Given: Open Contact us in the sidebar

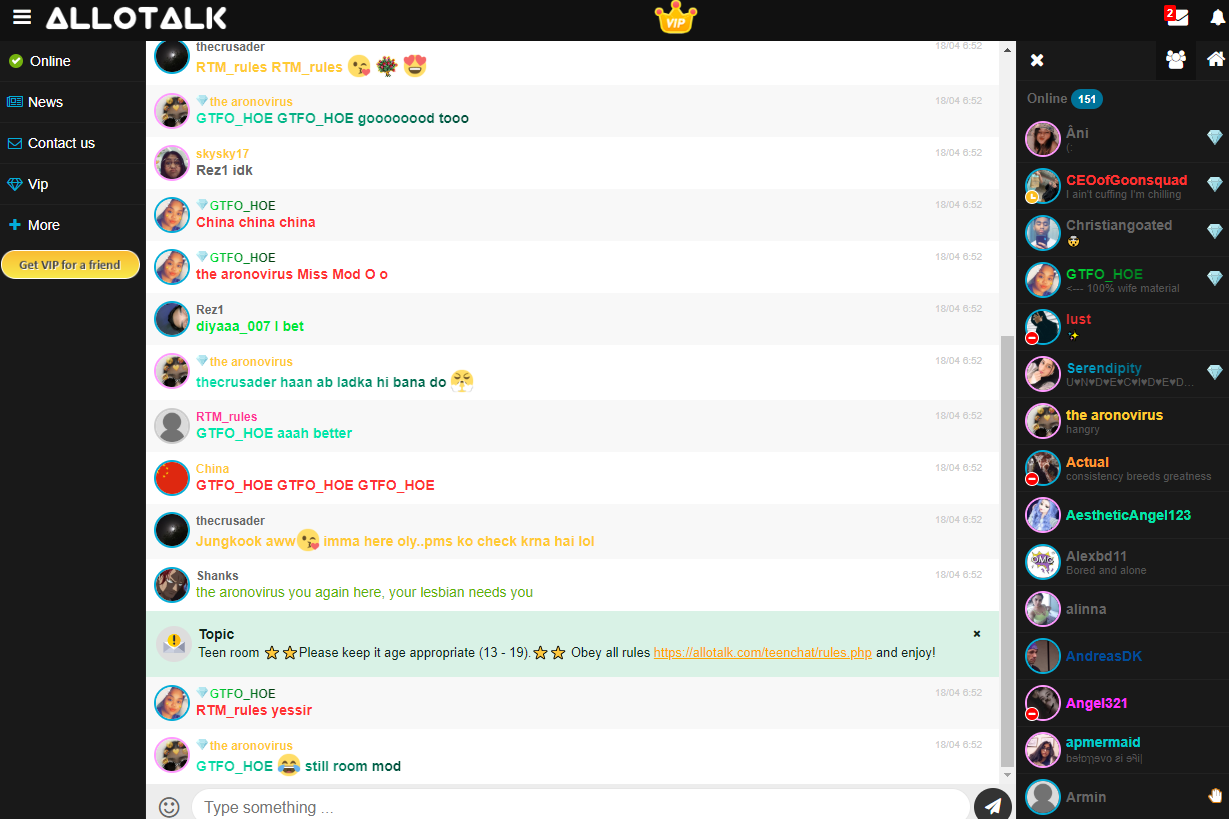Looking at the screenshot, I should pos(61,143).
